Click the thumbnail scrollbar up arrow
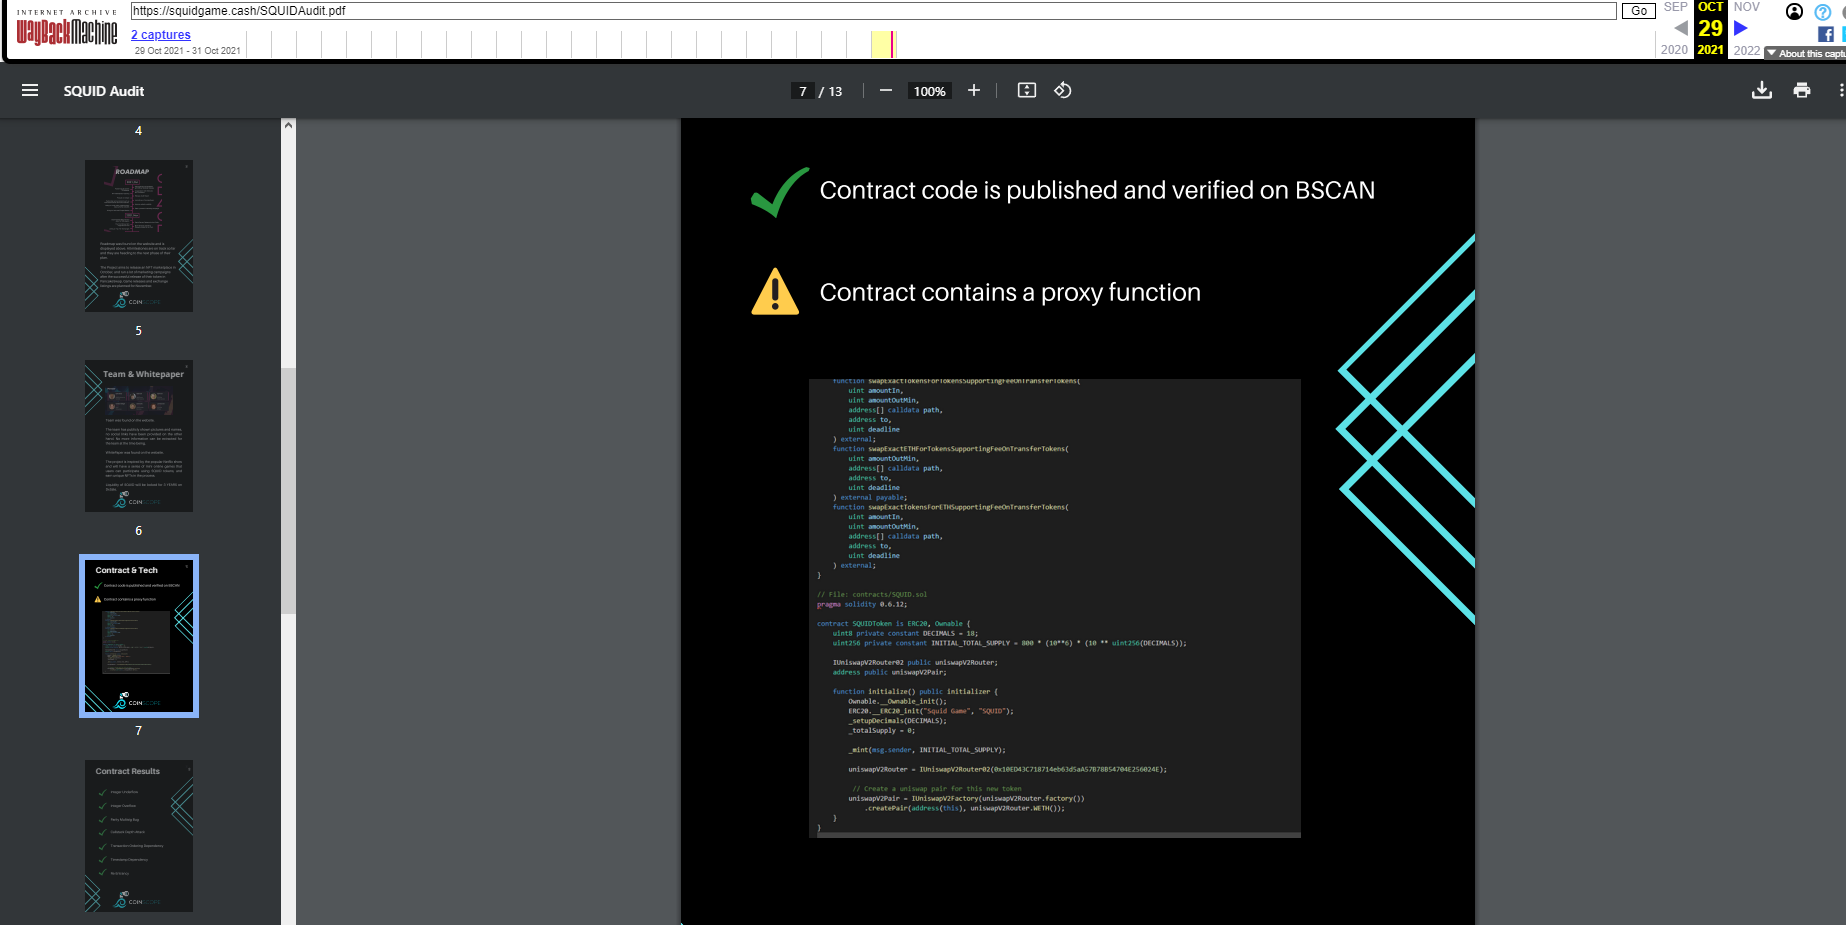 pos(288,126)
